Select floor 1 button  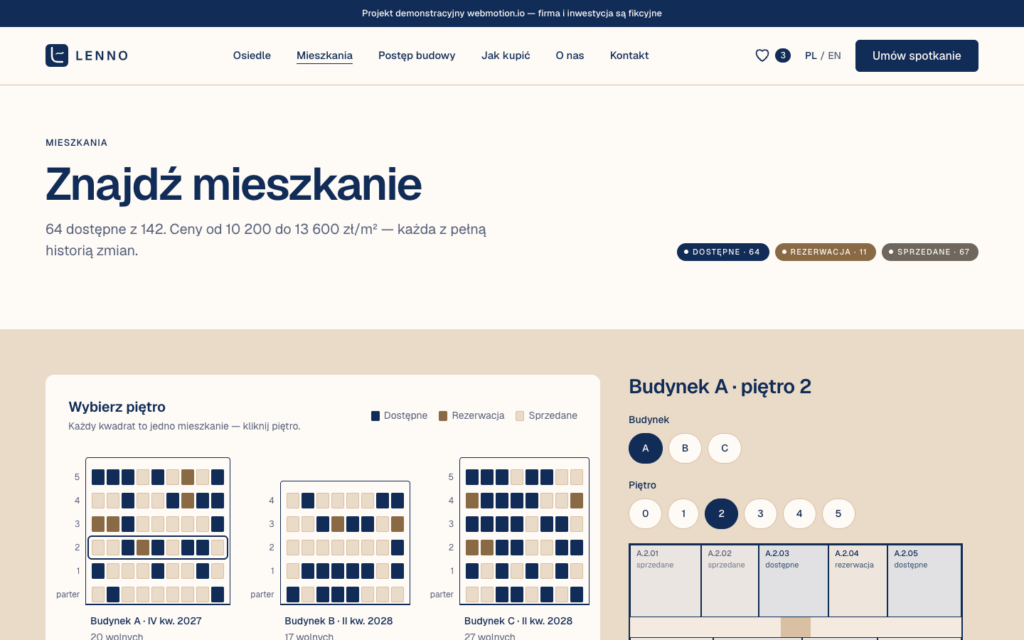[684, 513]
